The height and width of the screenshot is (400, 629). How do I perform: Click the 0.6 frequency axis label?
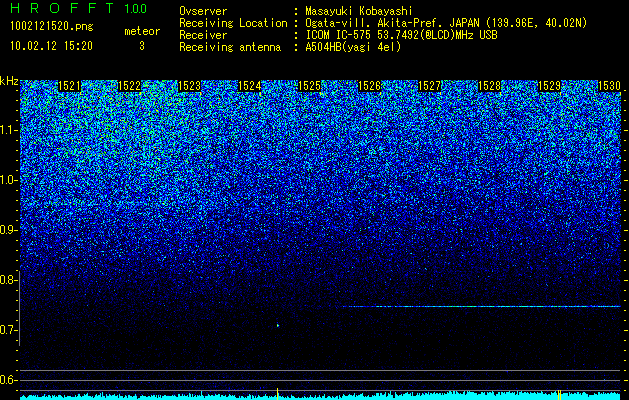8,380
